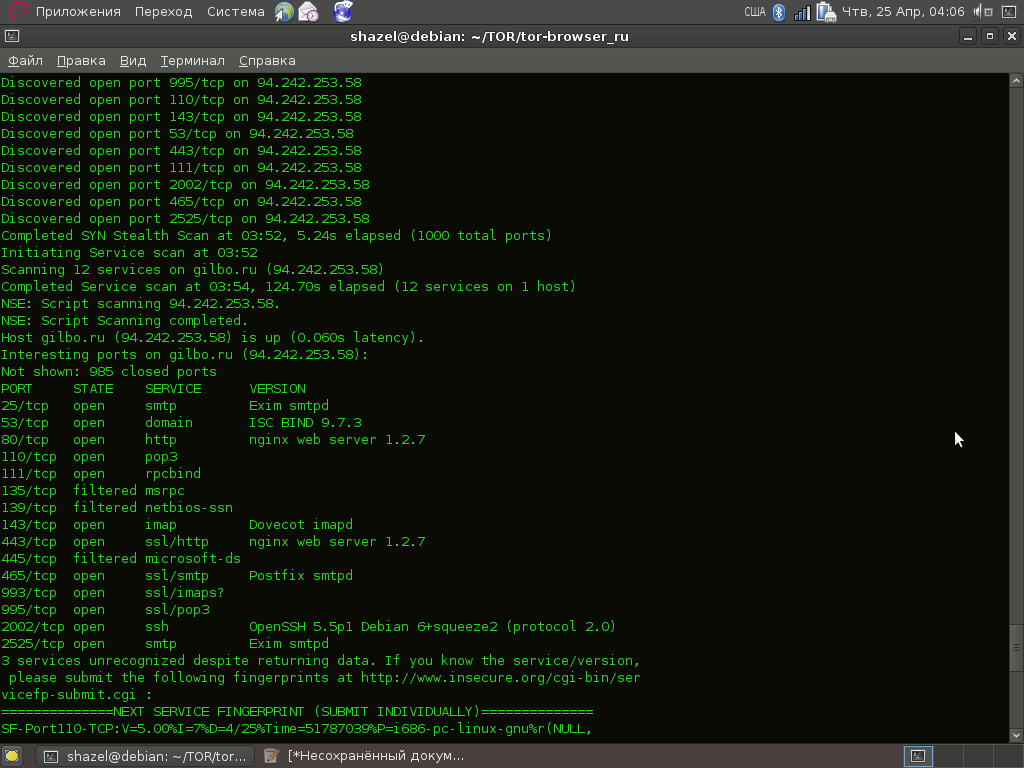The width and height of the screenshot is (1024, 768).
Task: Open the Bluetooth tray icon
Action: point(779,12)
